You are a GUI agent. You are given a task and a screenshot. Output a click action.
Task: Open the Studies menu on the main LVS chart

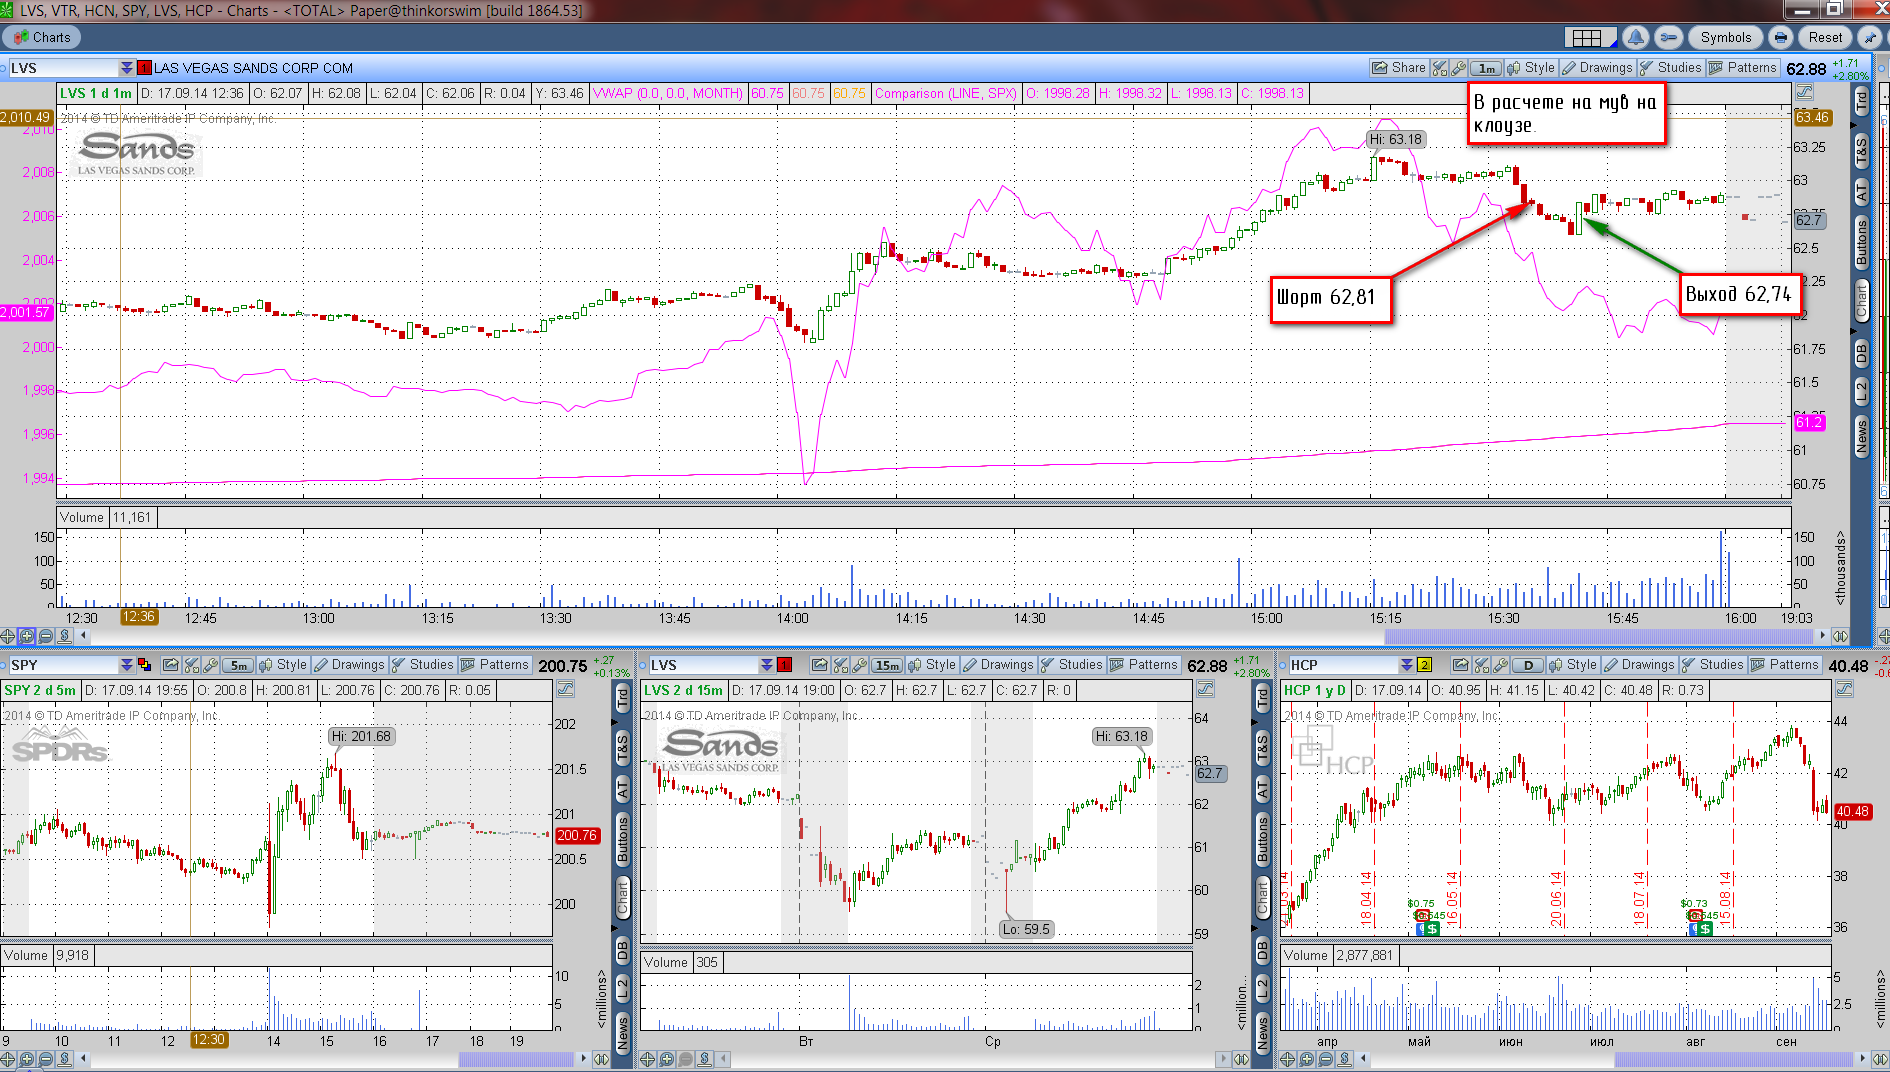[1670, 68]
